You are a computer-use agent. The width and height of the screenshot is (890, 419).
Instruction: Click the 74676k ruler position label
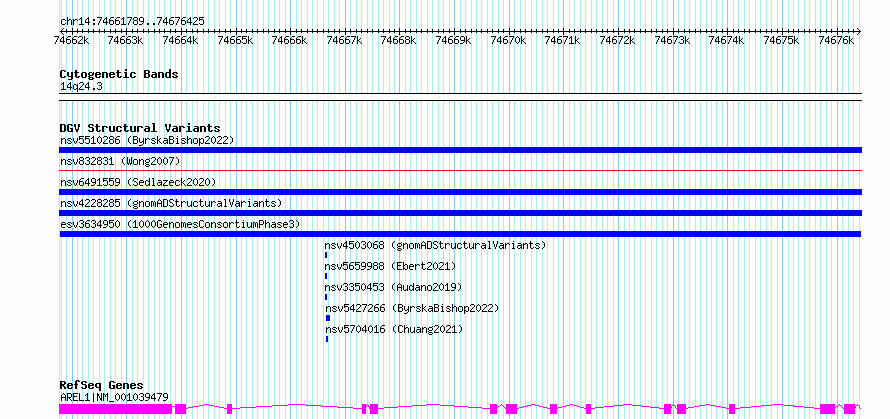pyautogui.click(x=836, y=40)
